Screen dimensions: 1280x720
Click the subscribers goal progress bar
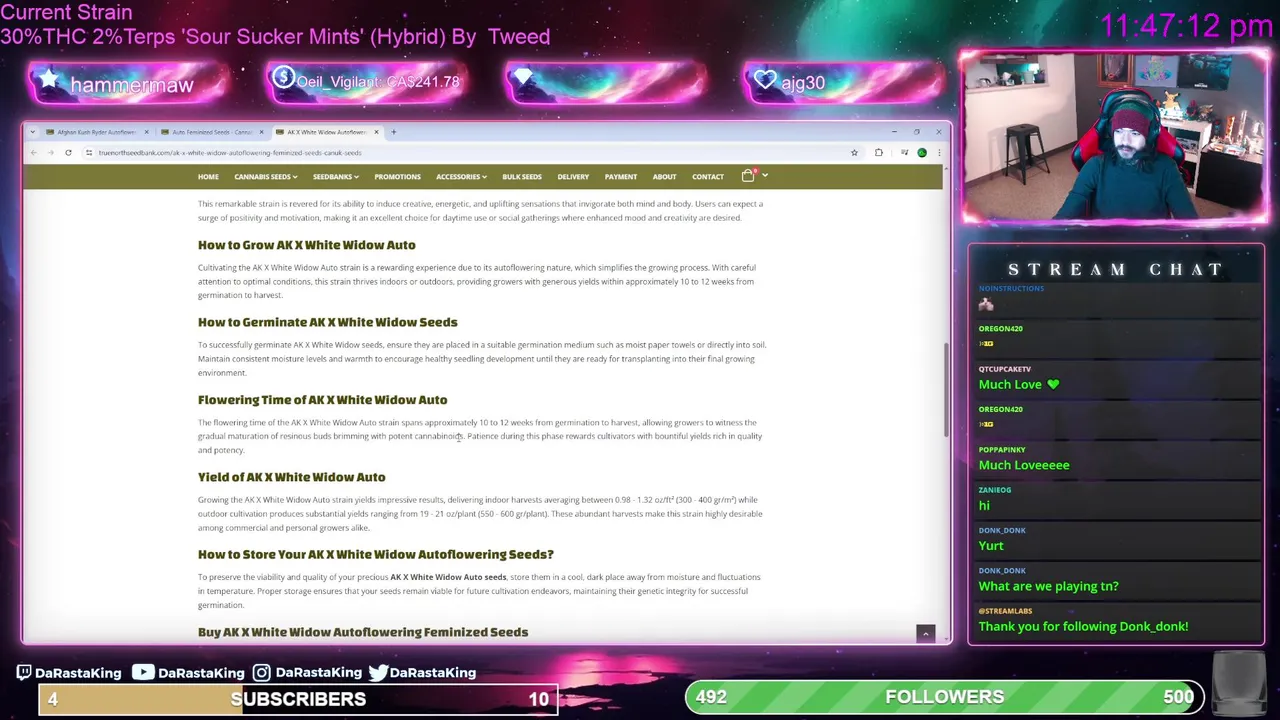coord(298,698)
